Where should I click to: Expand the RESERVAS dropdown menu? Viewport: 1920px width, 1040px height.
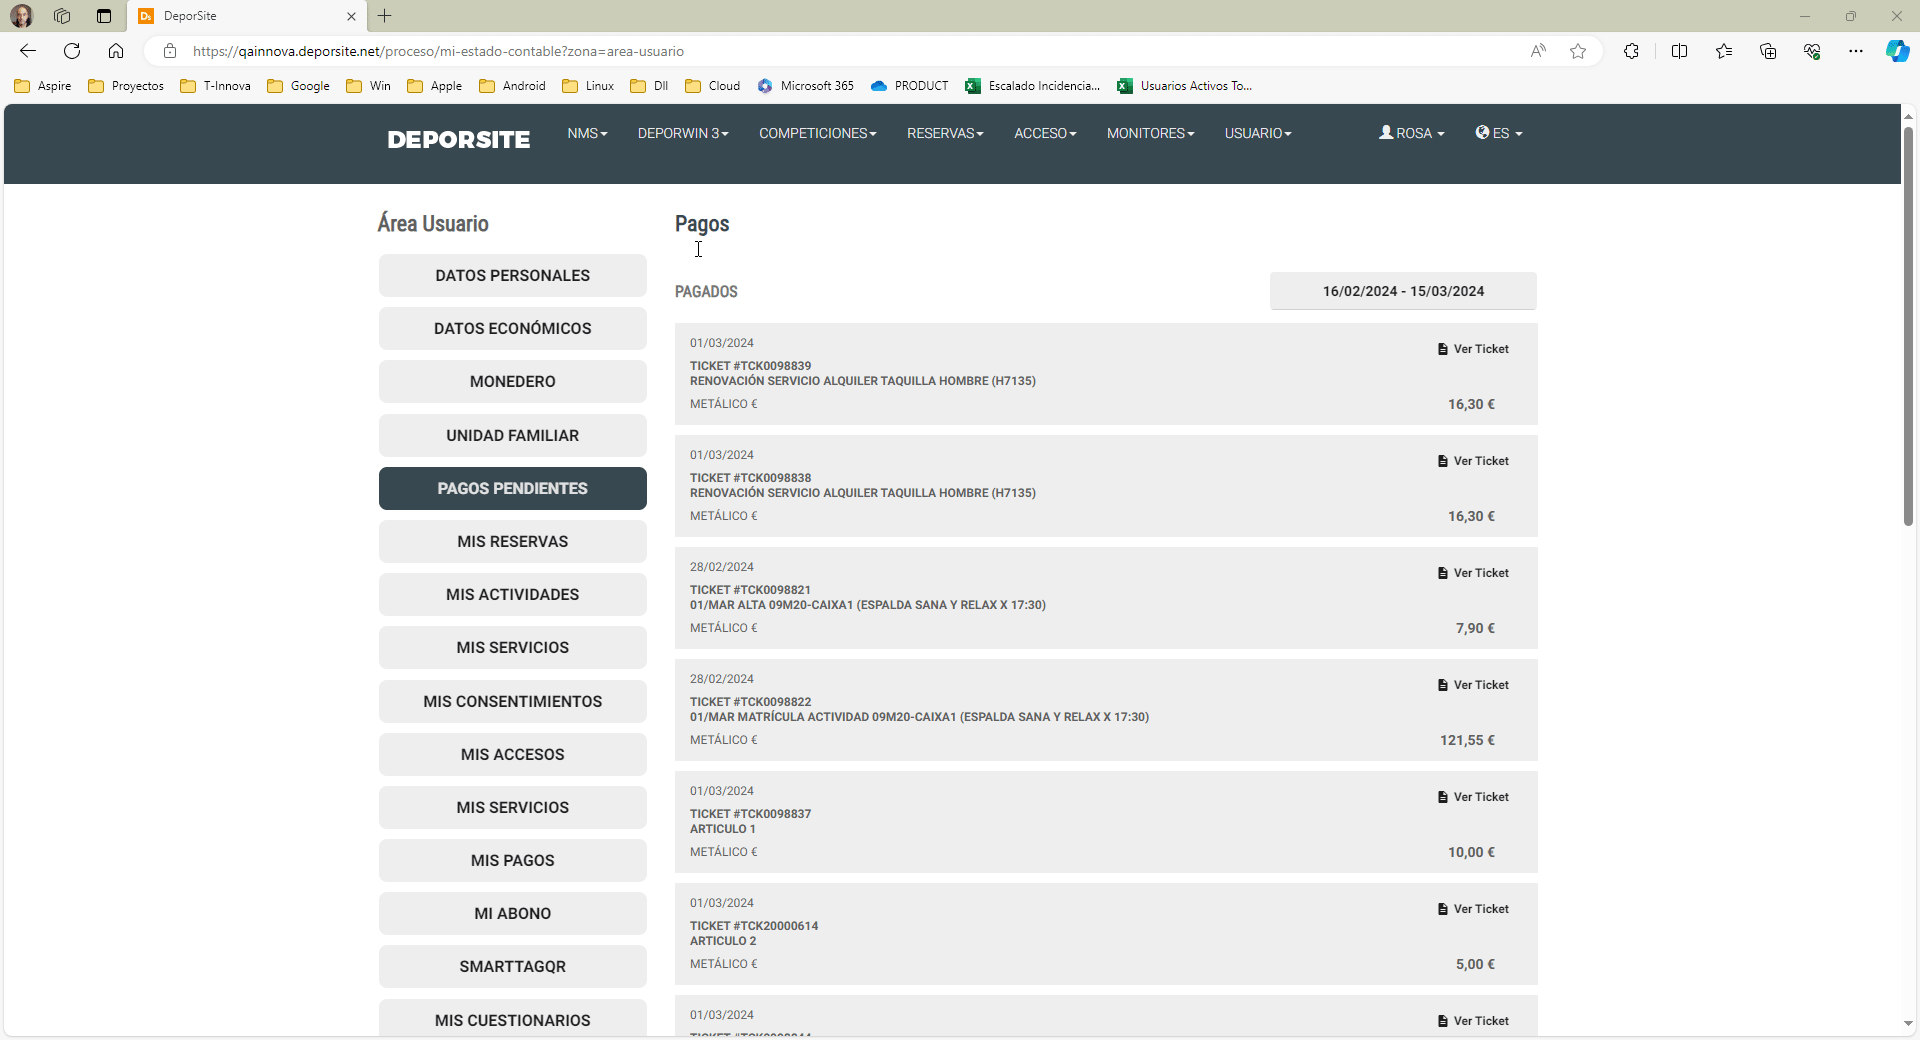pos(945,133)
